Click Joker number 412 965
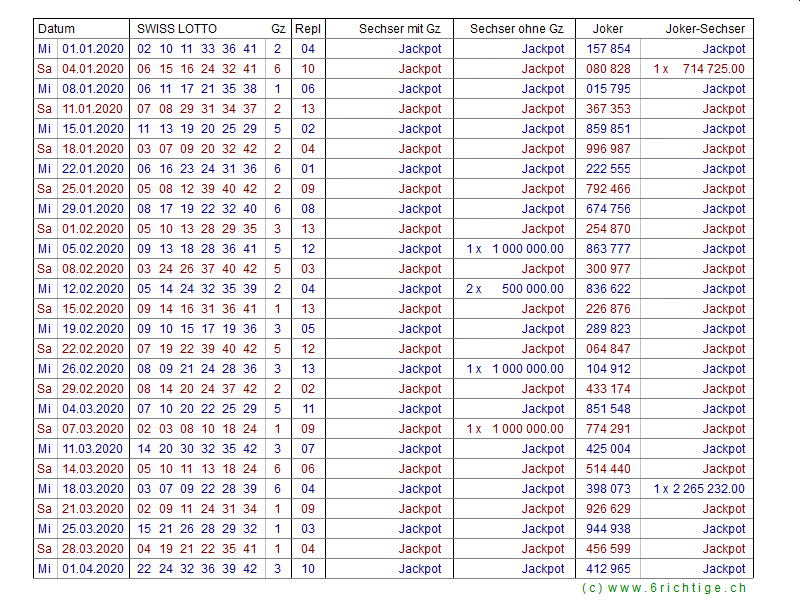This screenshot has height=600, width=800. tap(608, 569)
